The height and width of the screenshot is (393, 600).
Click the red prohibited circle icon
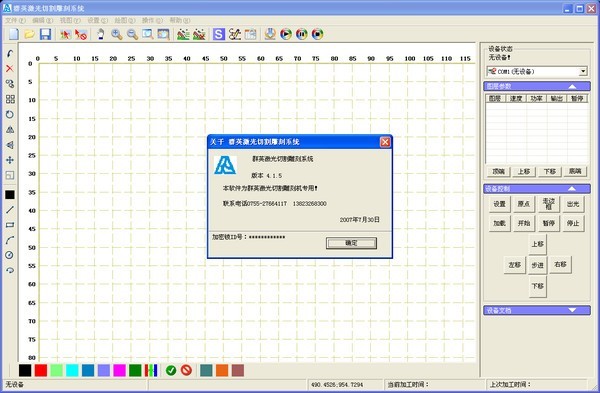click(x=186, y=370)
